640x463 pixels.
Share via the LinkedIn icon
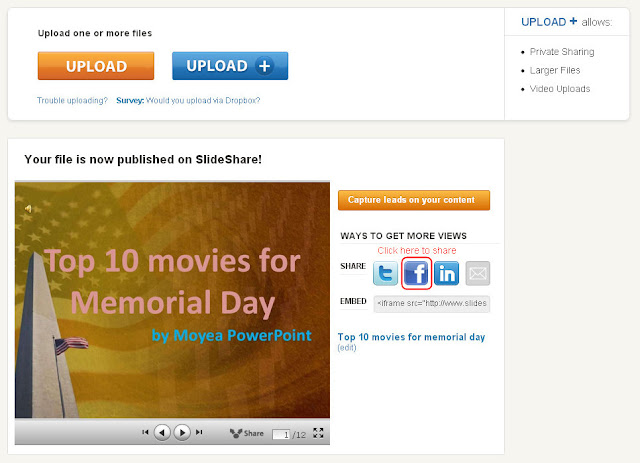click(x=447, y=273)
